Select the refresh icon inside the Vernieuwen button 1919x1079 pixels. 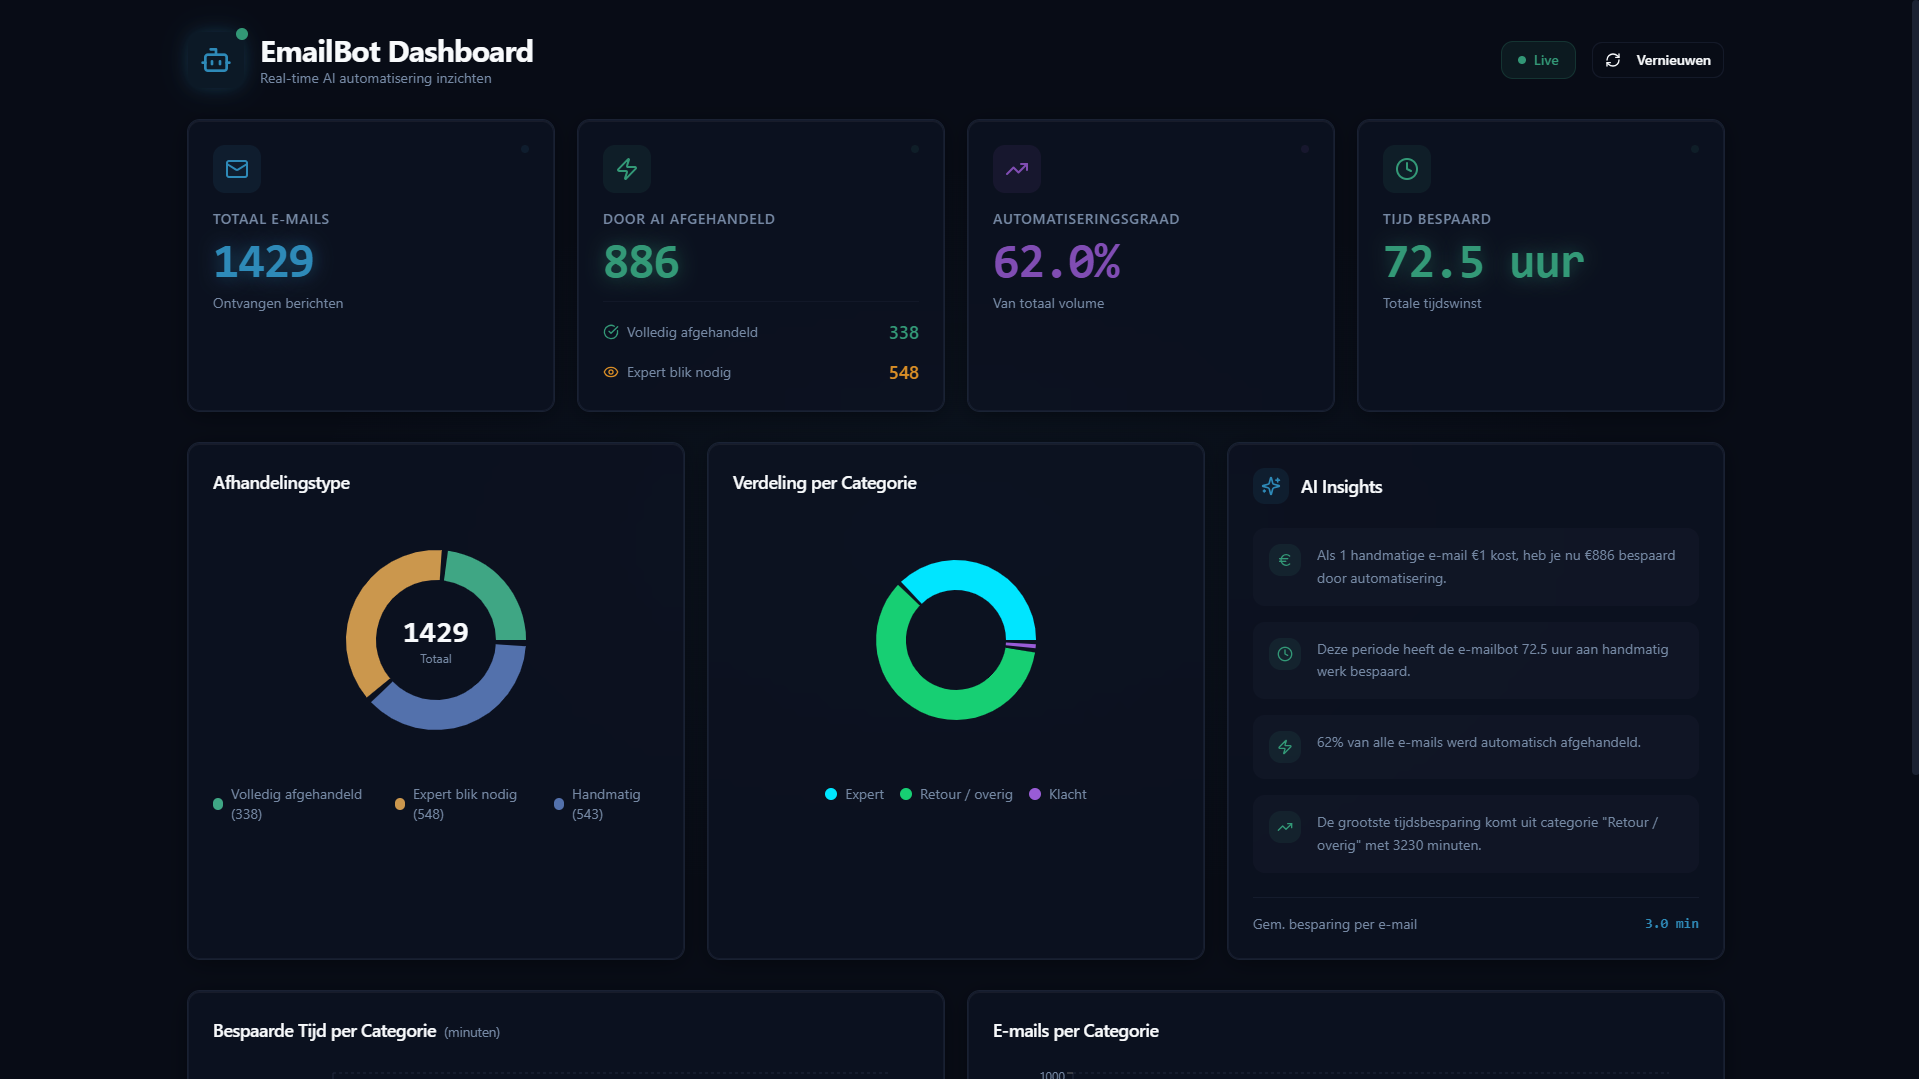pos(1612,60)
